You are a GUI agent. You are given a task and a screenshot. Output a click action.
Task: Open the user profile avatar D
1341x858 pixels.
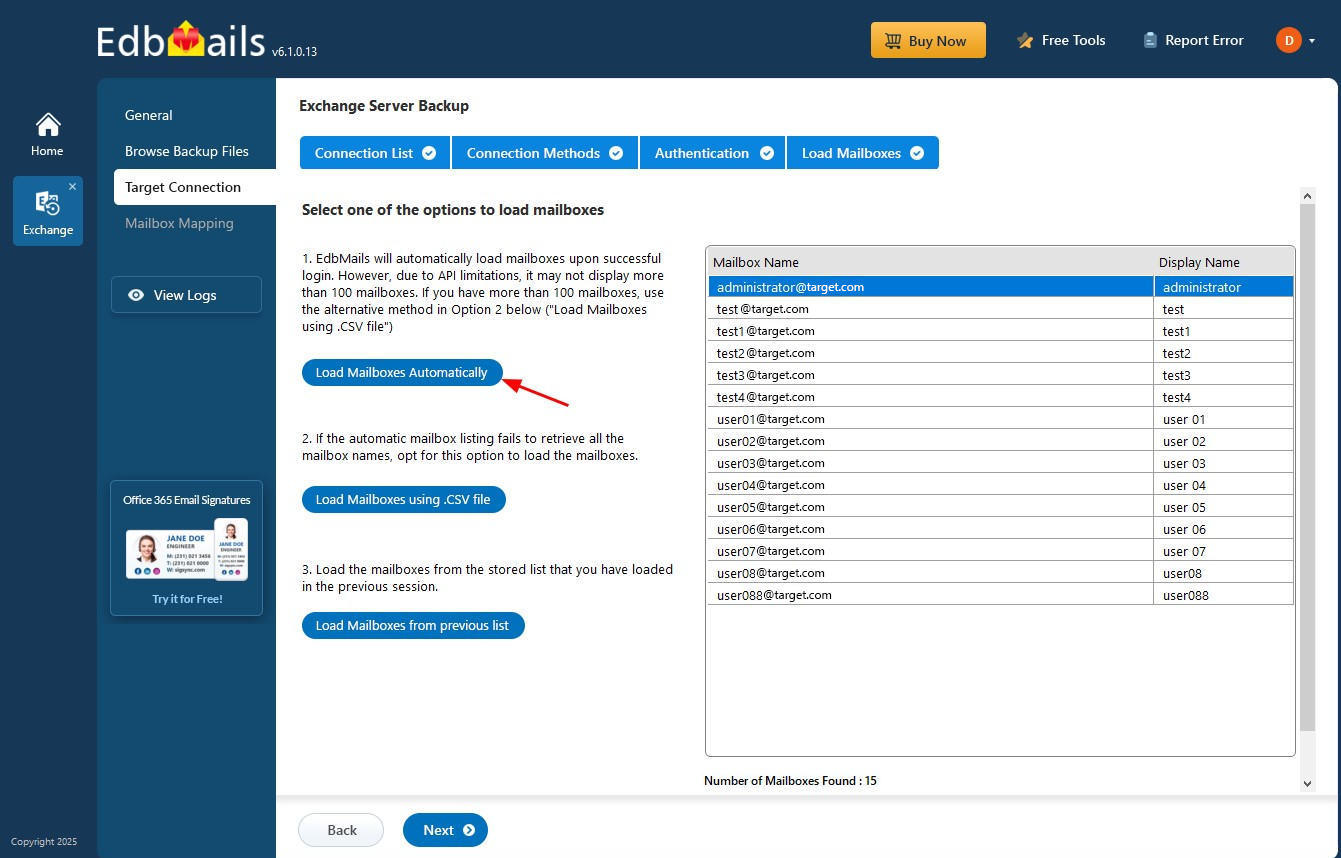[x=1288, y=40]
